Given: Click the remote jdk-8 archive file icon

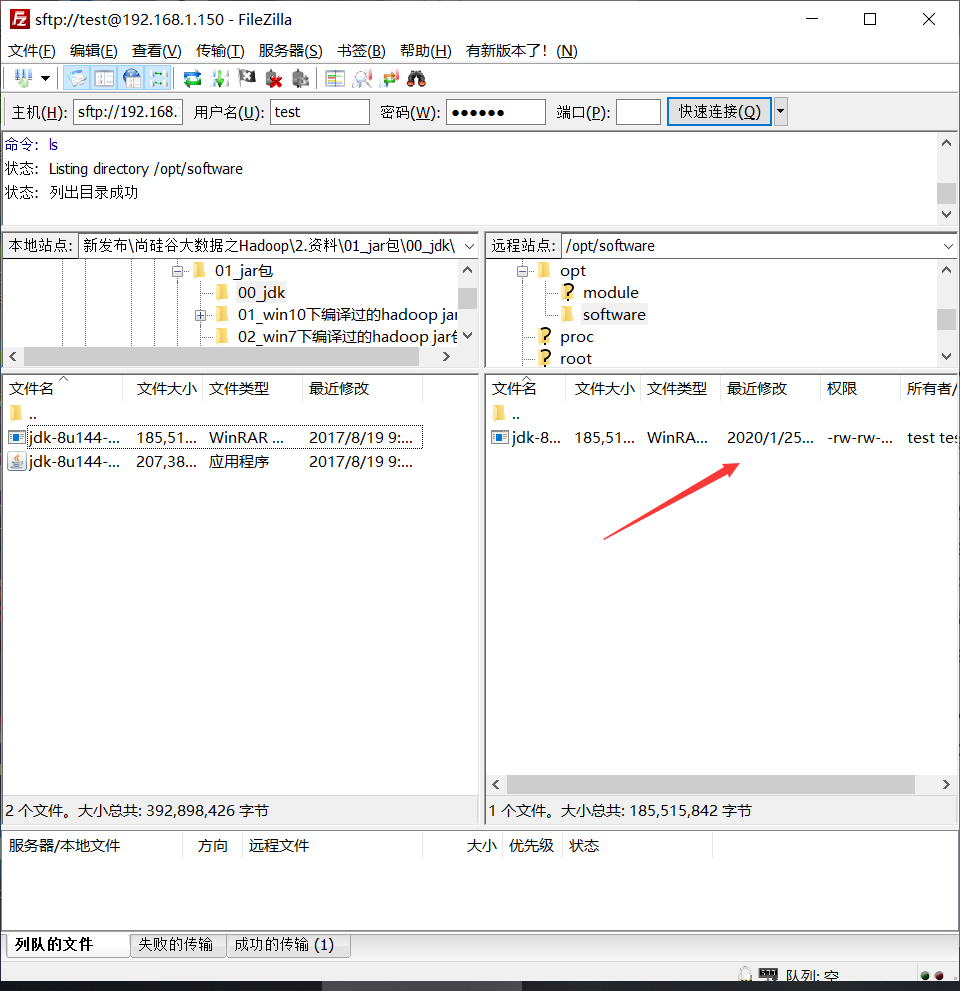Looking at the screenshot, I should click(500, 437).
